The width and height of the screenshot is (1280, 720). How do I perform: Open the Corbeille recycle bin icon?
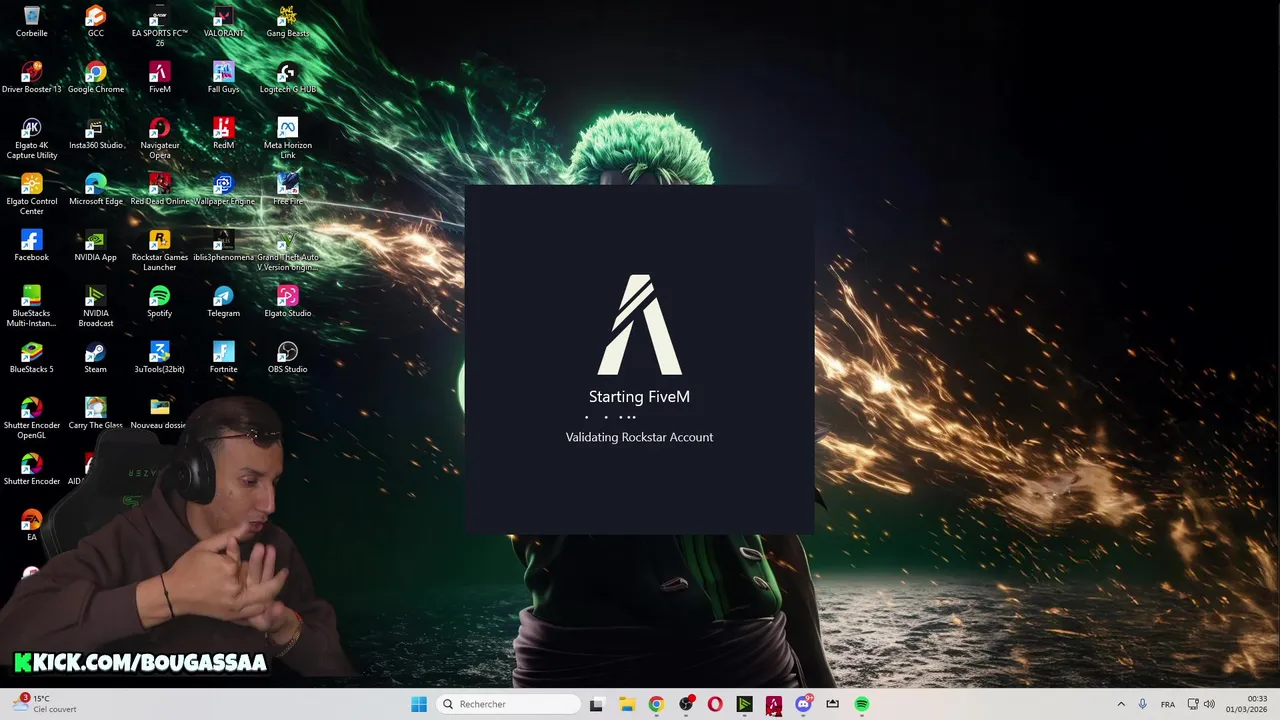tap(31, 22)
